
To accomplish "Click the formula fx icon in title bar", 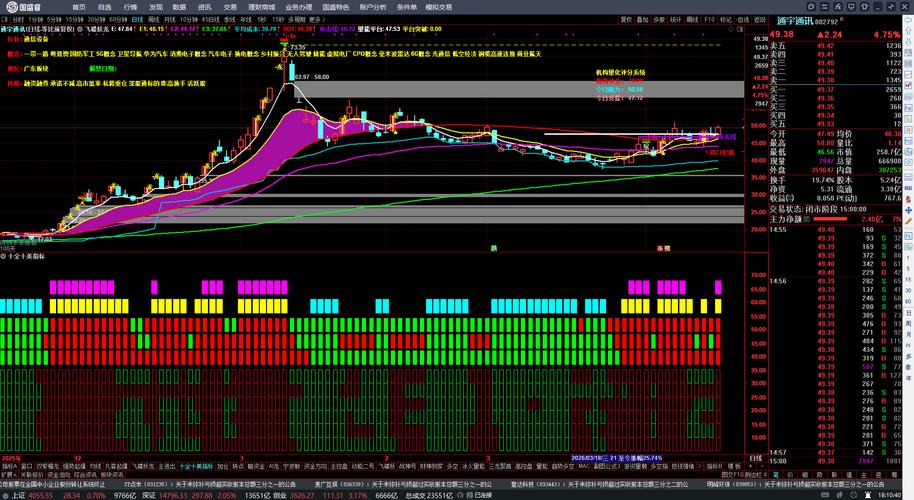I will point(838,6).
